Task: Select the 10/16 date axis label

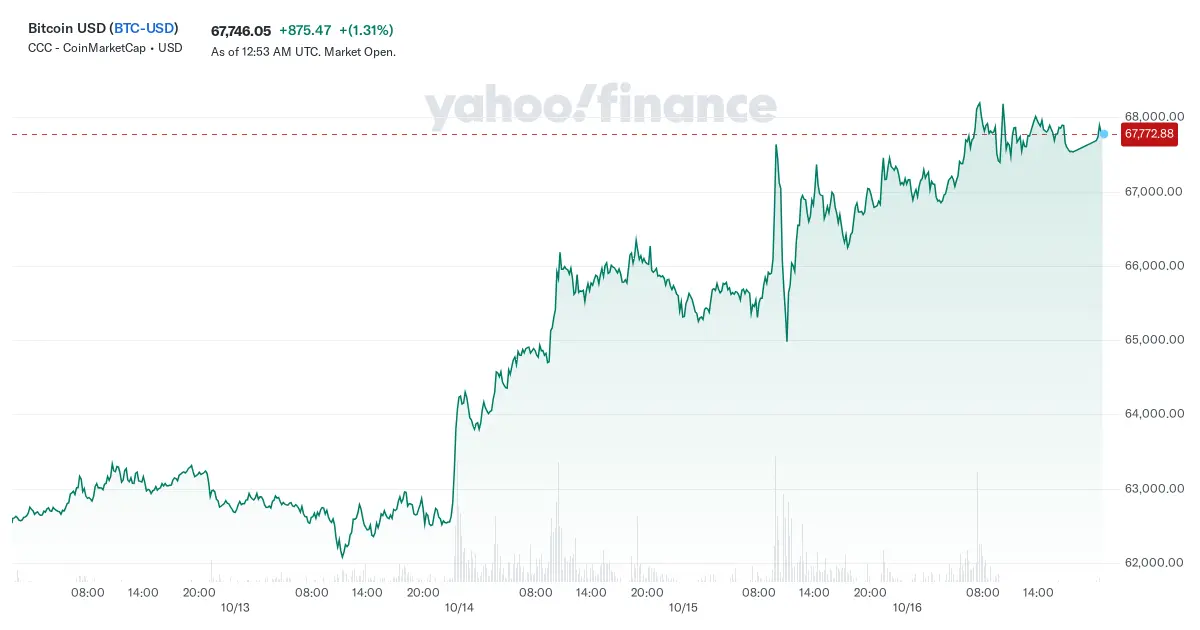Action: 907,608
